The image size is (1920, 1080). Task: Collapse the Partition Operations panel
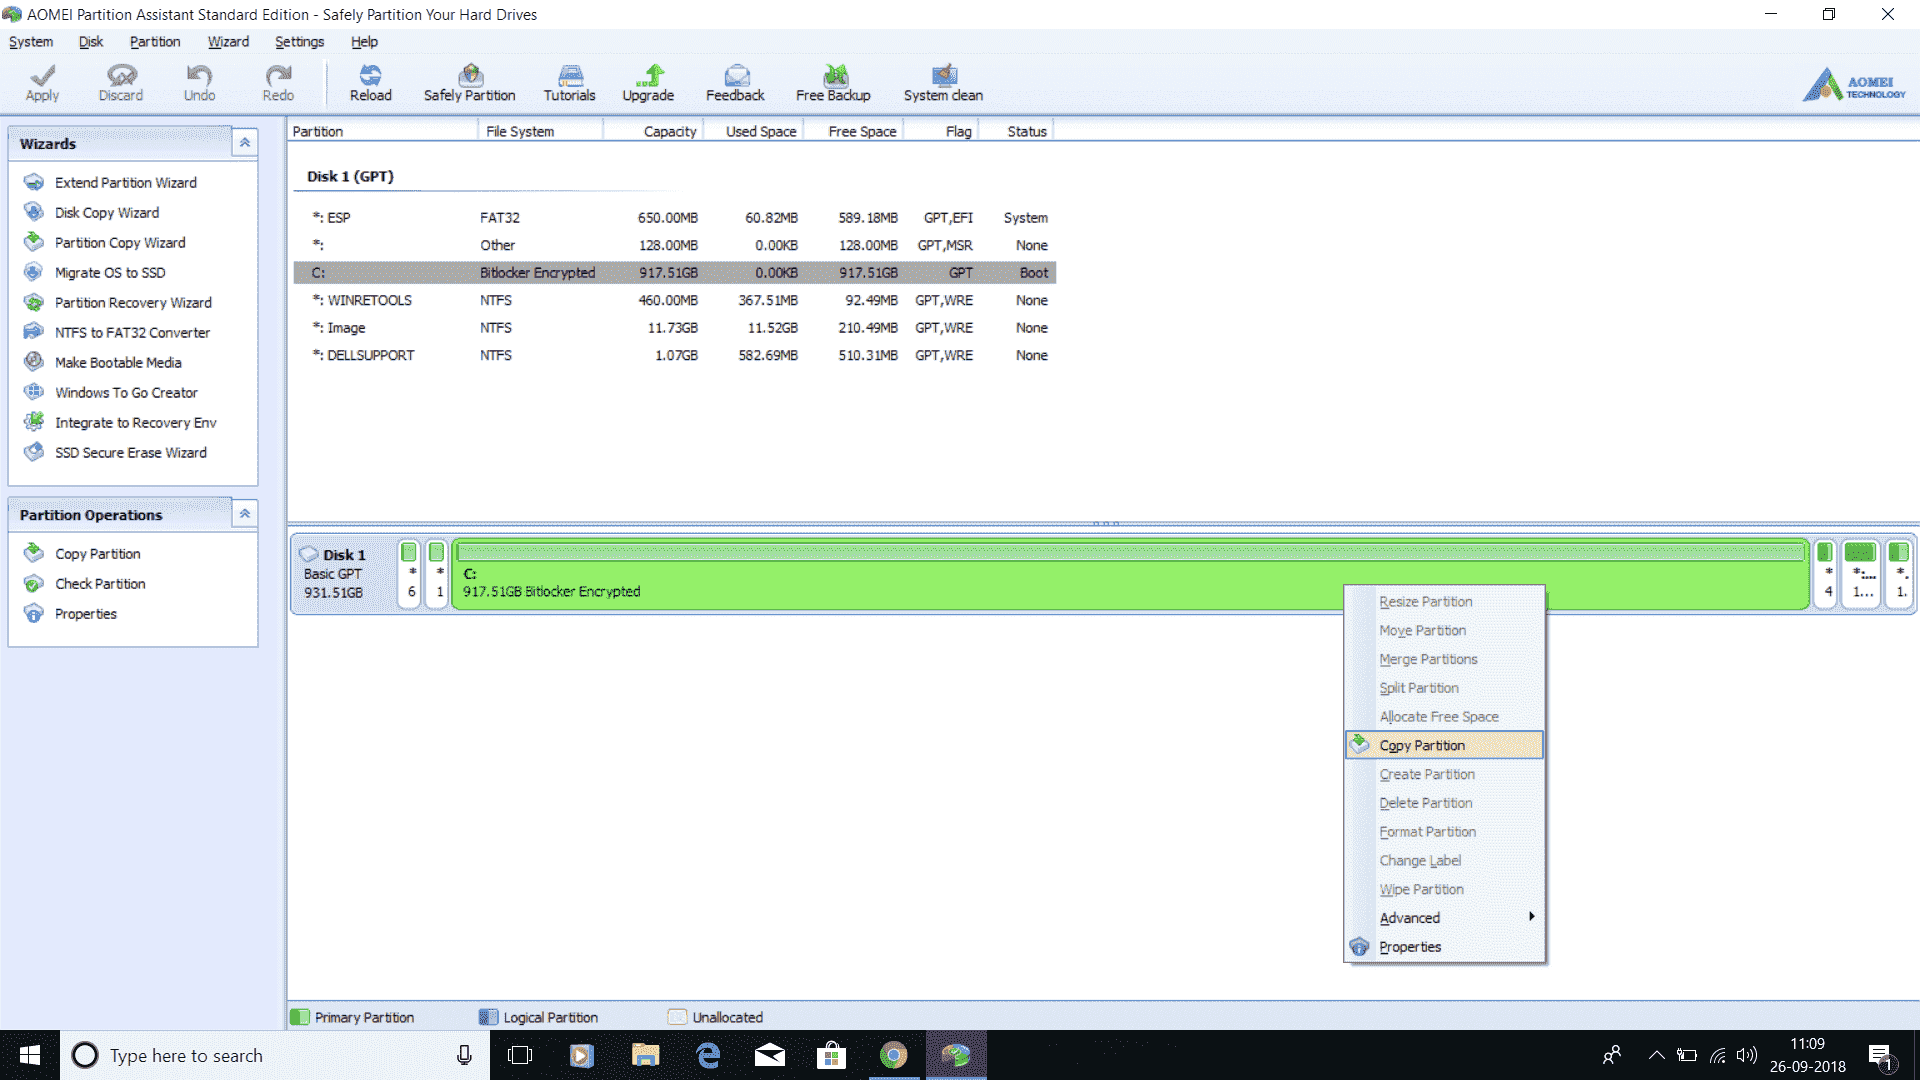tap(245, 513)
